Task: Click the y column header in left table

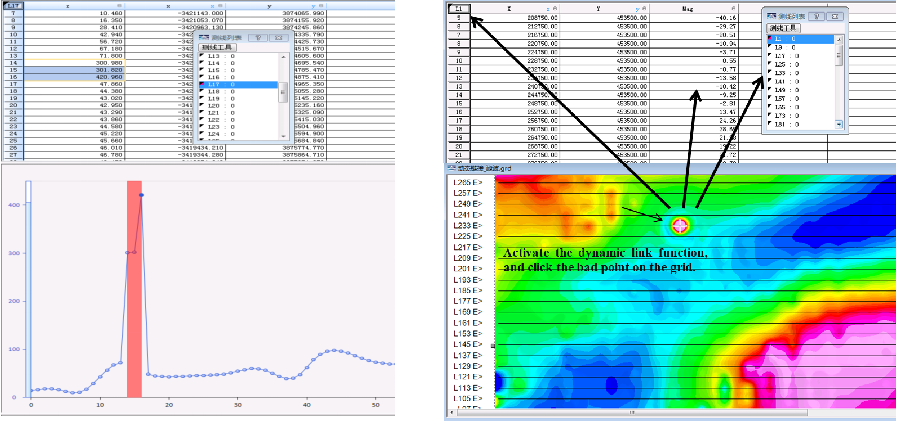Action: 277,5
